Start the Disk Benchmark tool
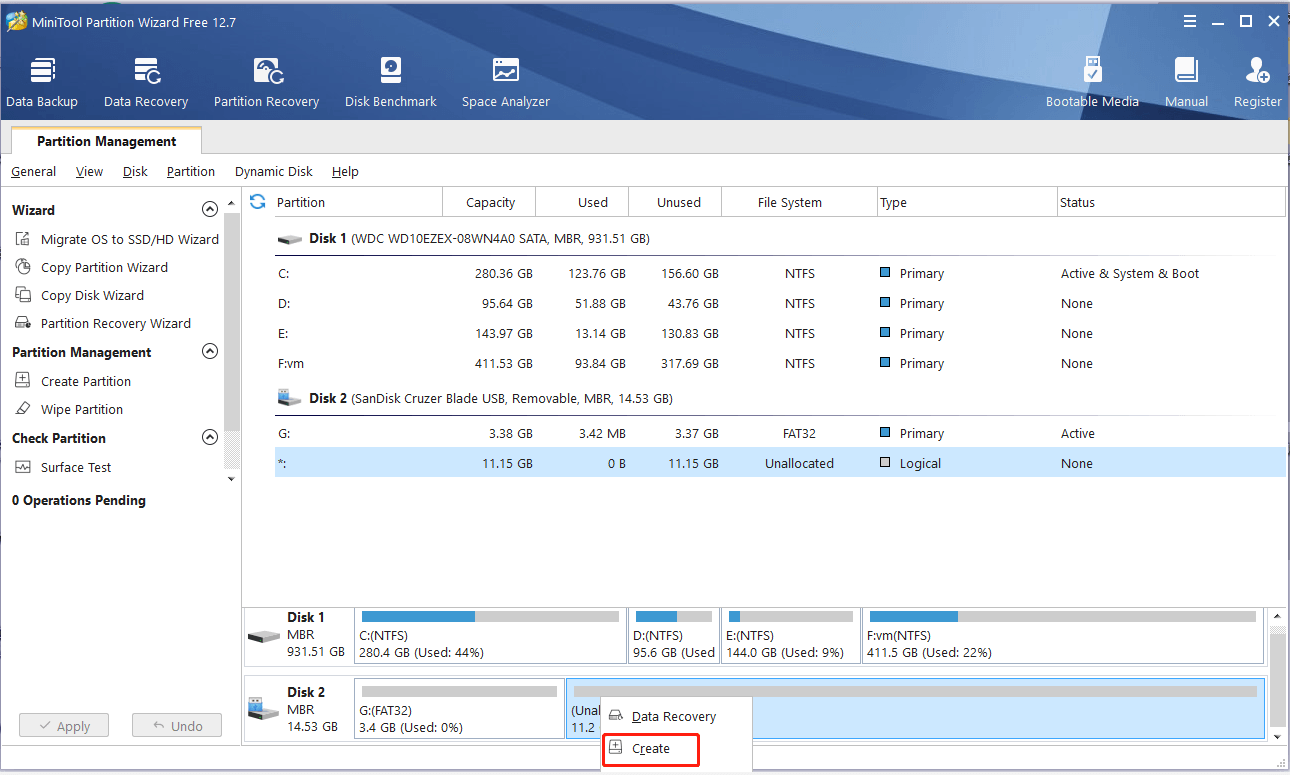 coord(391,83)
